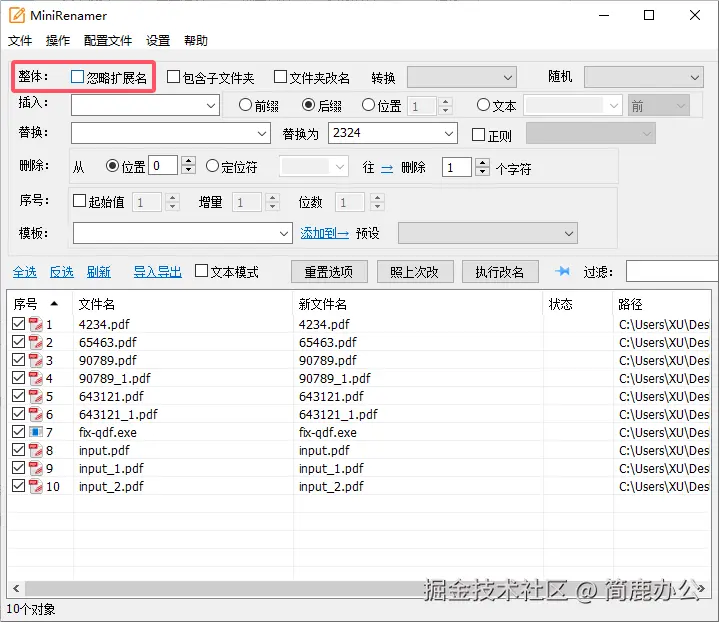Select the 文本 radio button
This screenshot has width=719, height=622.
point(483,105)
